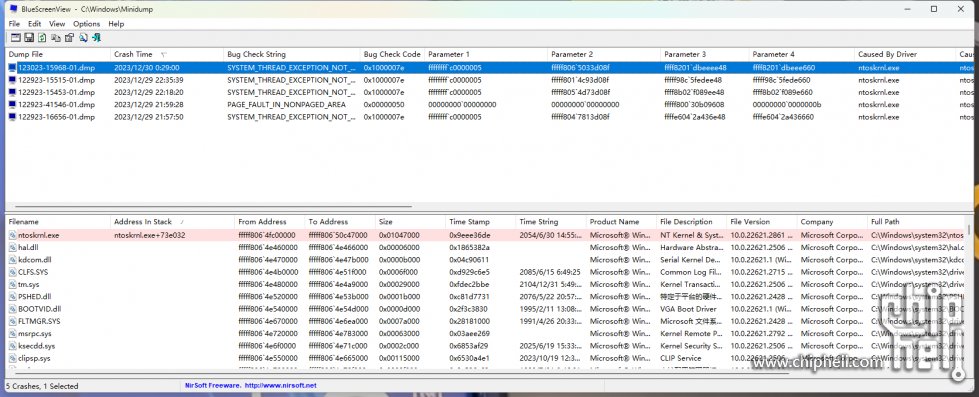Click time stamp 0x6530a4e1
The image size is (979, 397).
(469, 358)
